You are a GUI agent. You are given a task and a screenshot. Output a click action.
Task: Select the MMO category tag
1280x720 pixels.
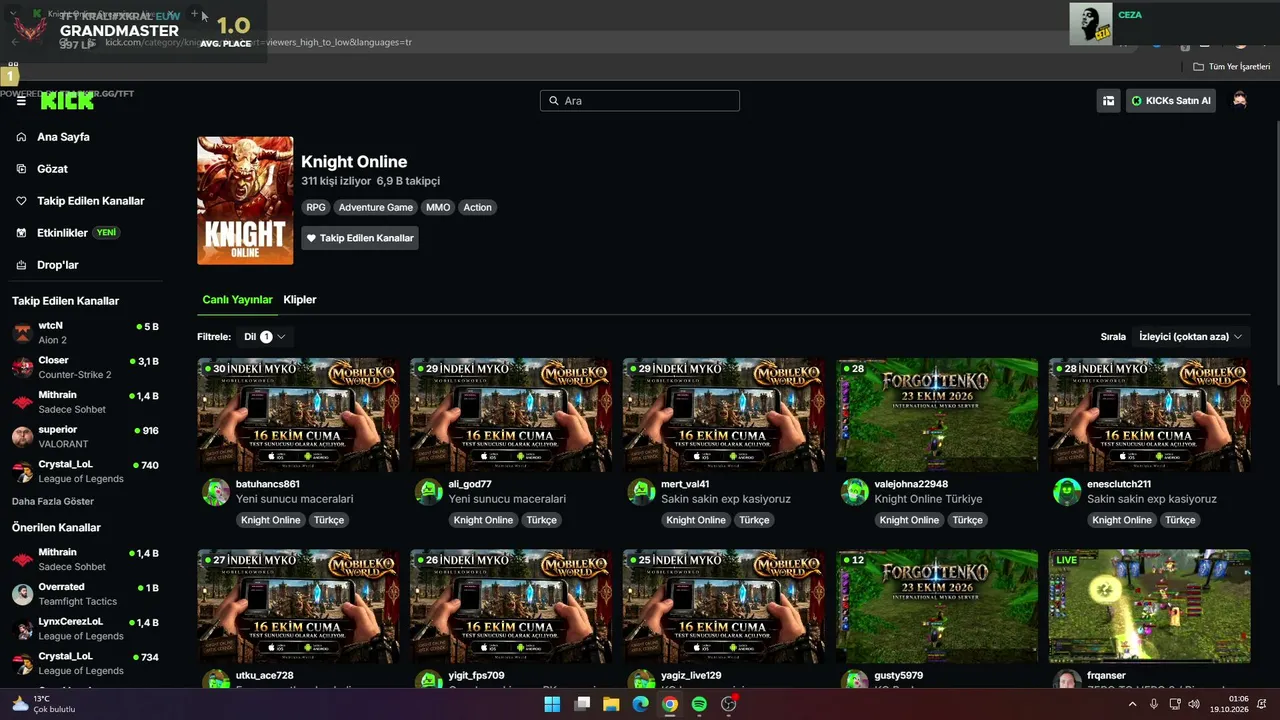438,207
